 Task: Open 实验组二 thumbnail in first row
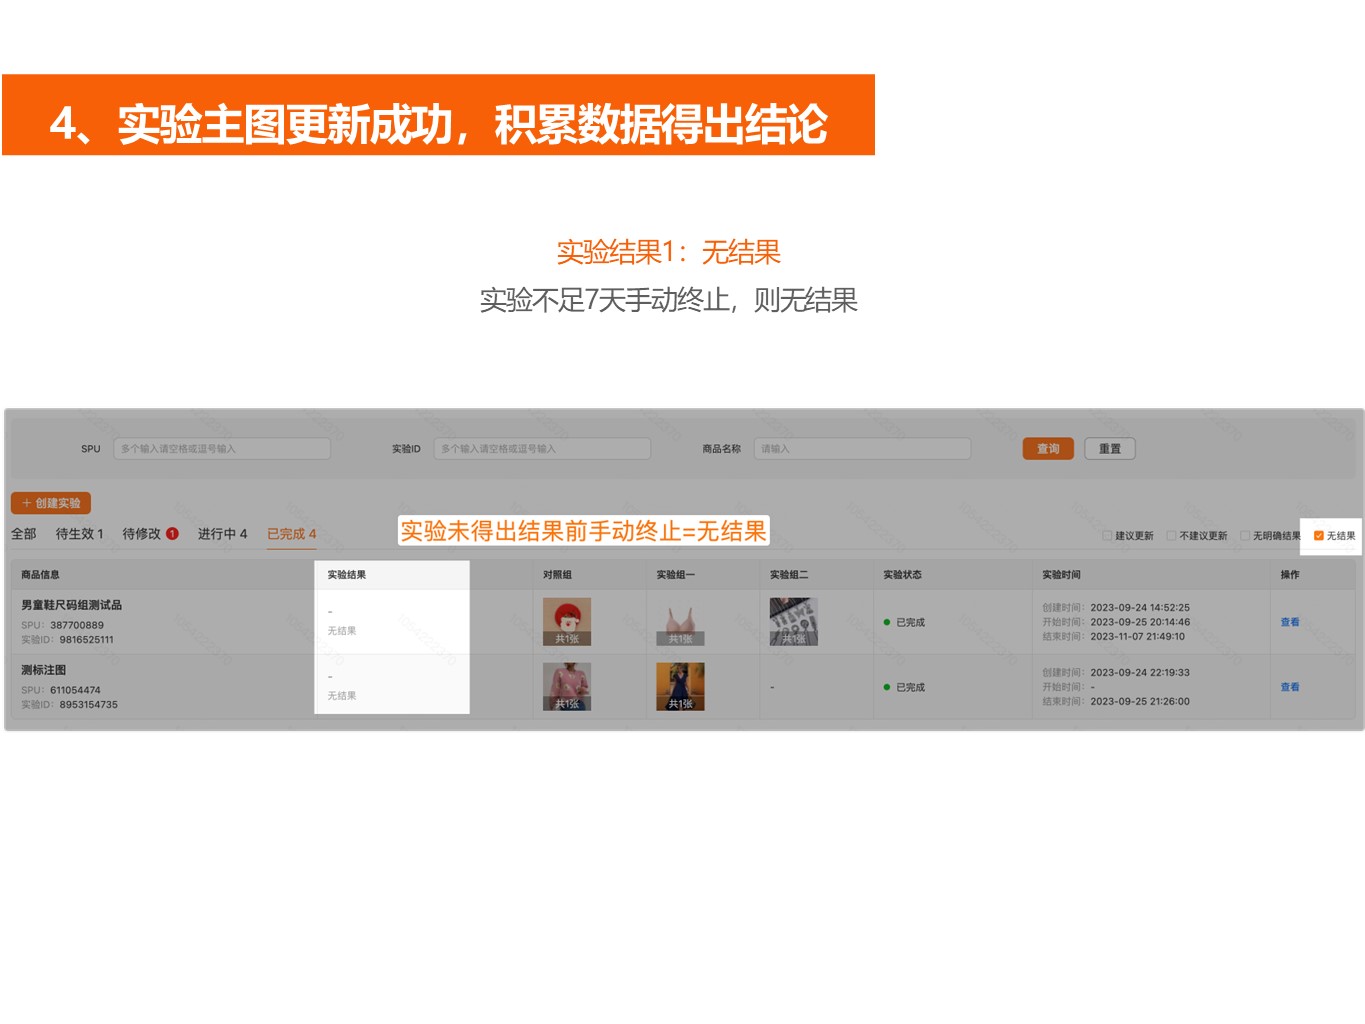point(793,622)
